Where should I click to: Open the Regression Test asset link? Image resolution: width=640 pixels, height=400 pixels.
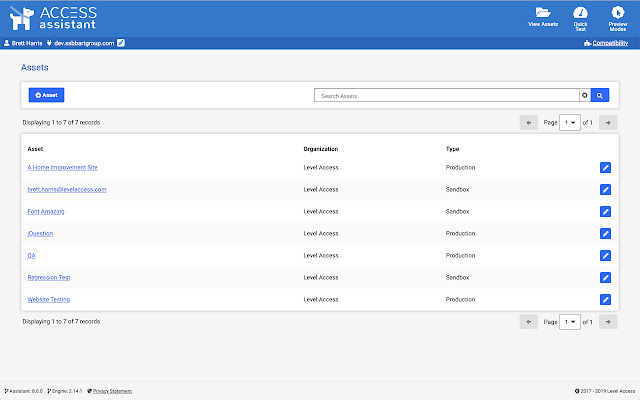coord(49,277)
